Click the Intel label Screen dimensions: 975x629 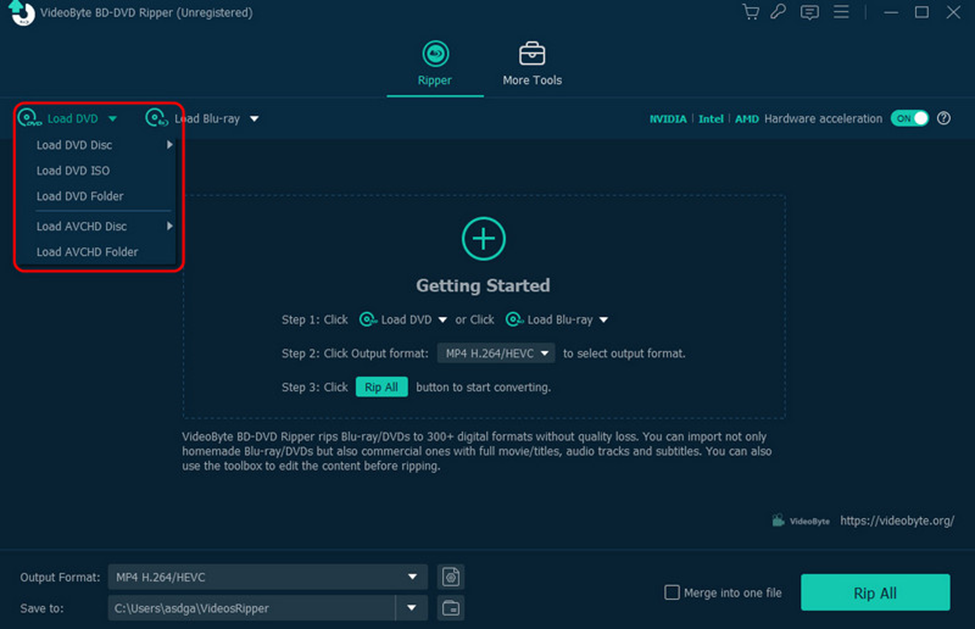711,119
